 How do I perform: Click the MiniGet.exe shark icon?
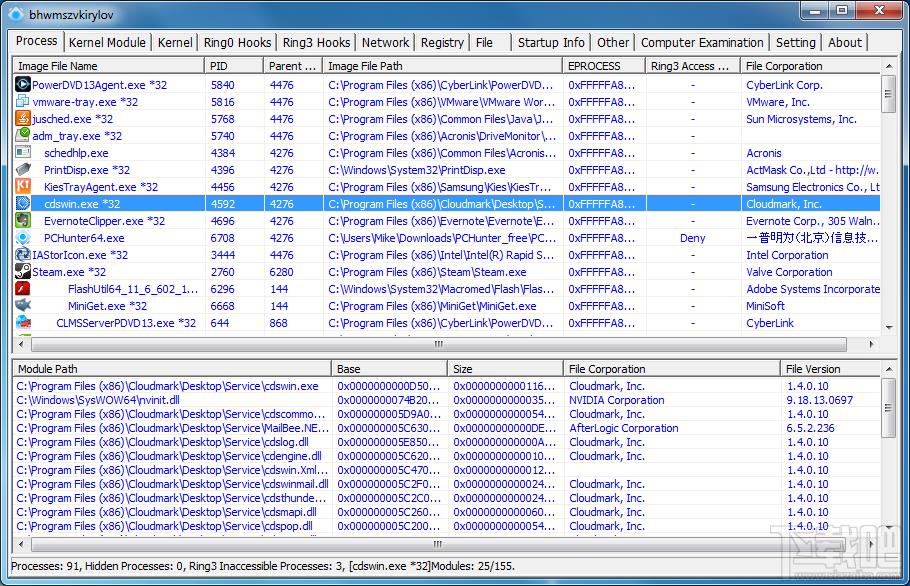pos(23,305)
